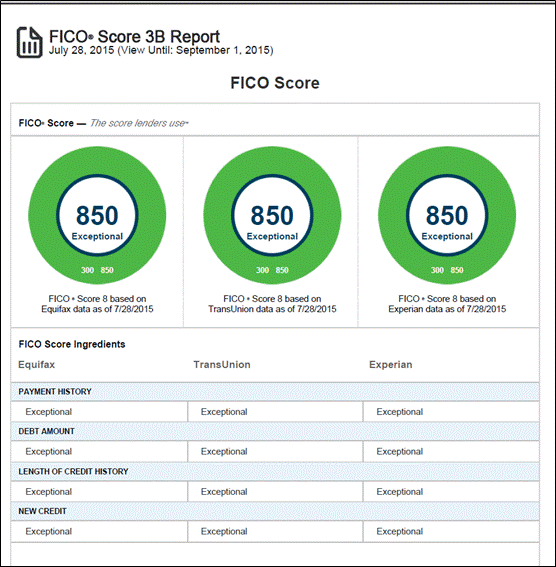The image size is (556, 567).
Task: Click the TransUnion 850 score gauge
Action: pos(272,215)
